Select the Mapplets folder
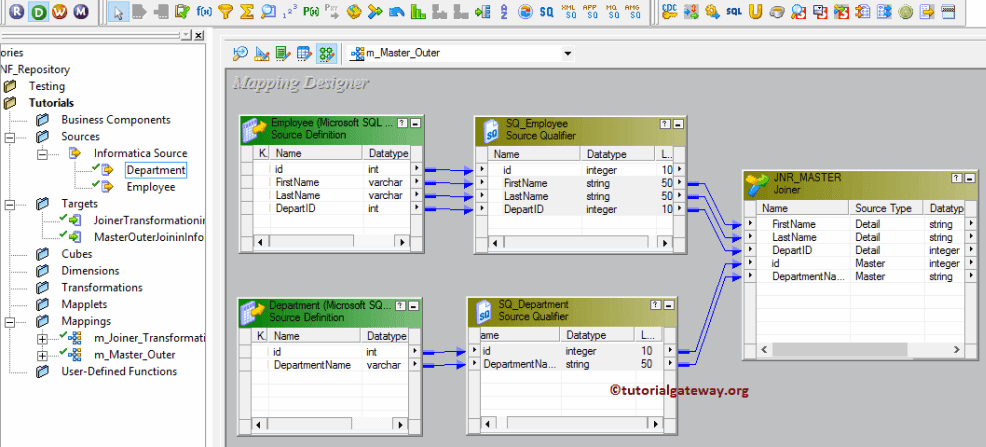The width and height of the screenshot is (986, 447). point(84,304)
